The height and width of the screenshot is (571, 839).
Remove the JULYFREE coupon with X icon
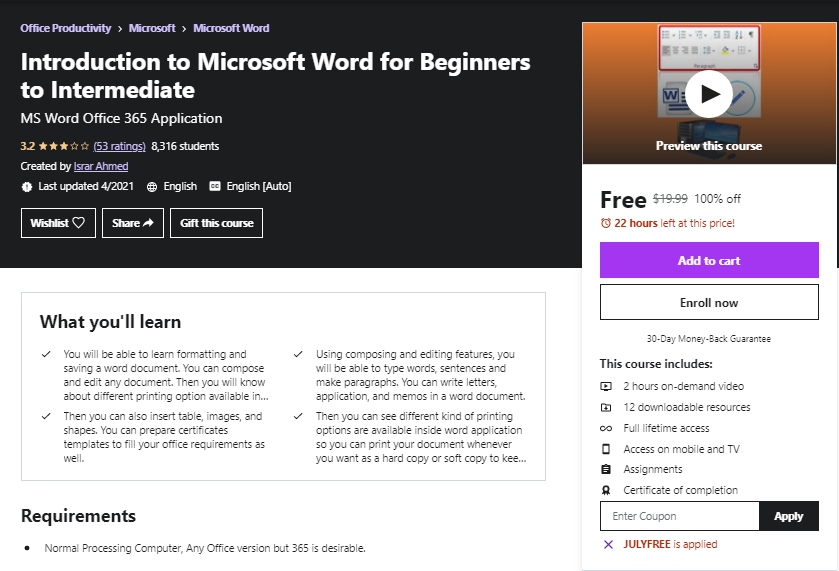[608, 544]
